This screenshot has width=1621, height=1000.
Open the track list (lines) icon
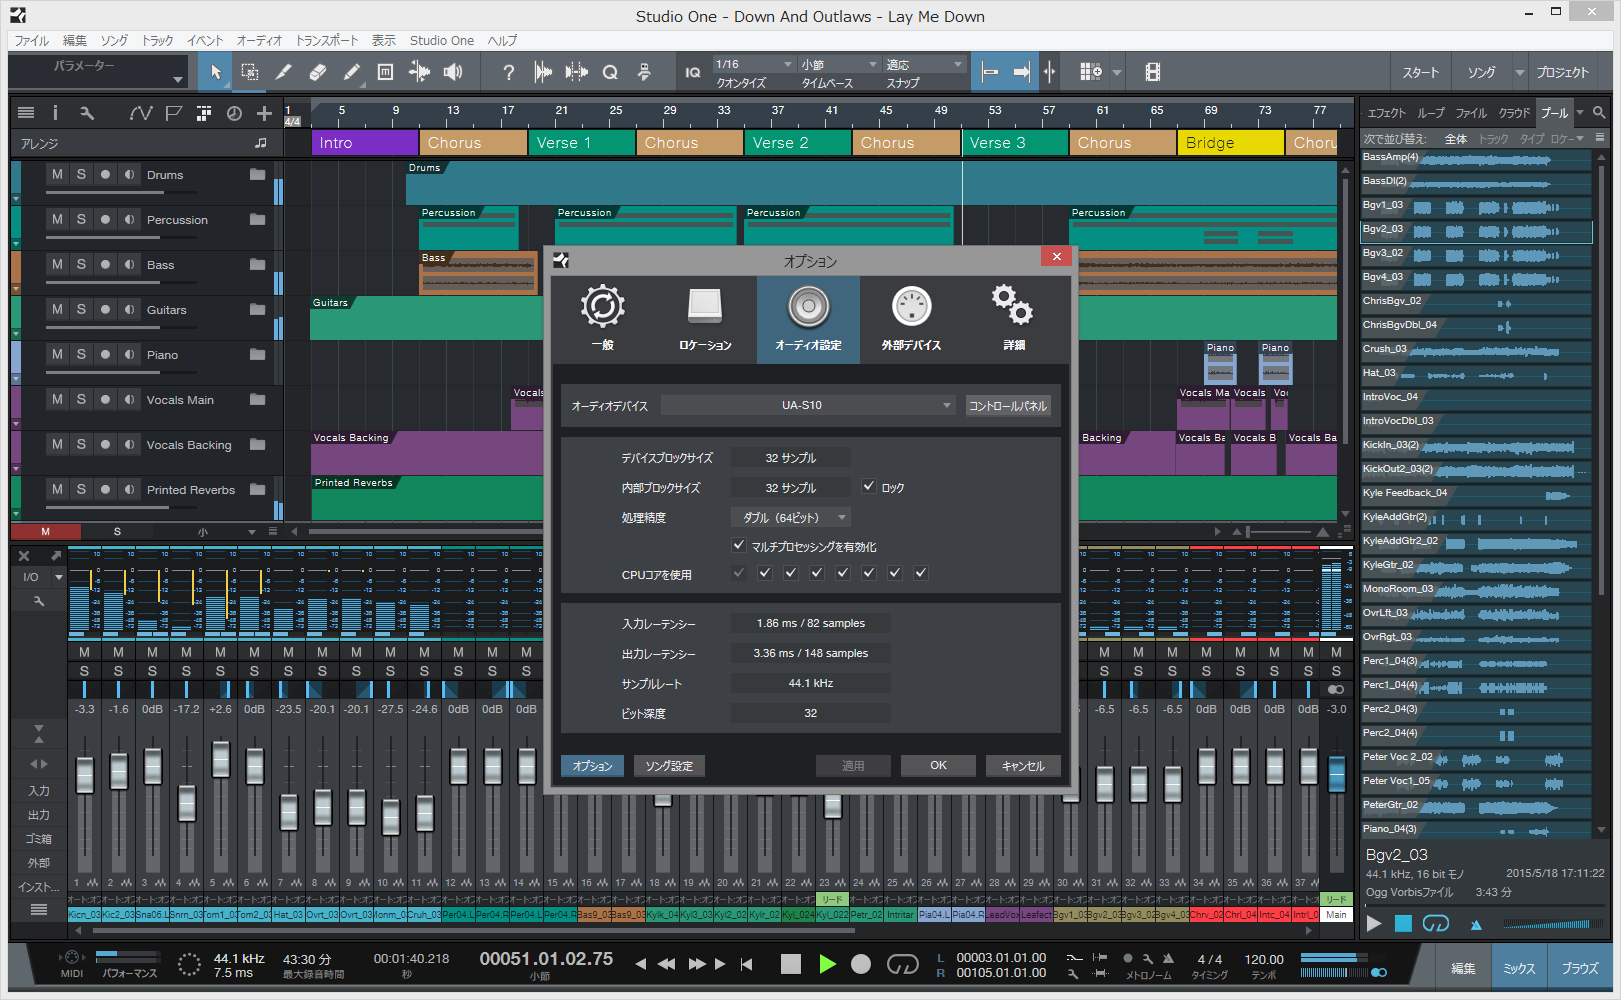(26, 113)
